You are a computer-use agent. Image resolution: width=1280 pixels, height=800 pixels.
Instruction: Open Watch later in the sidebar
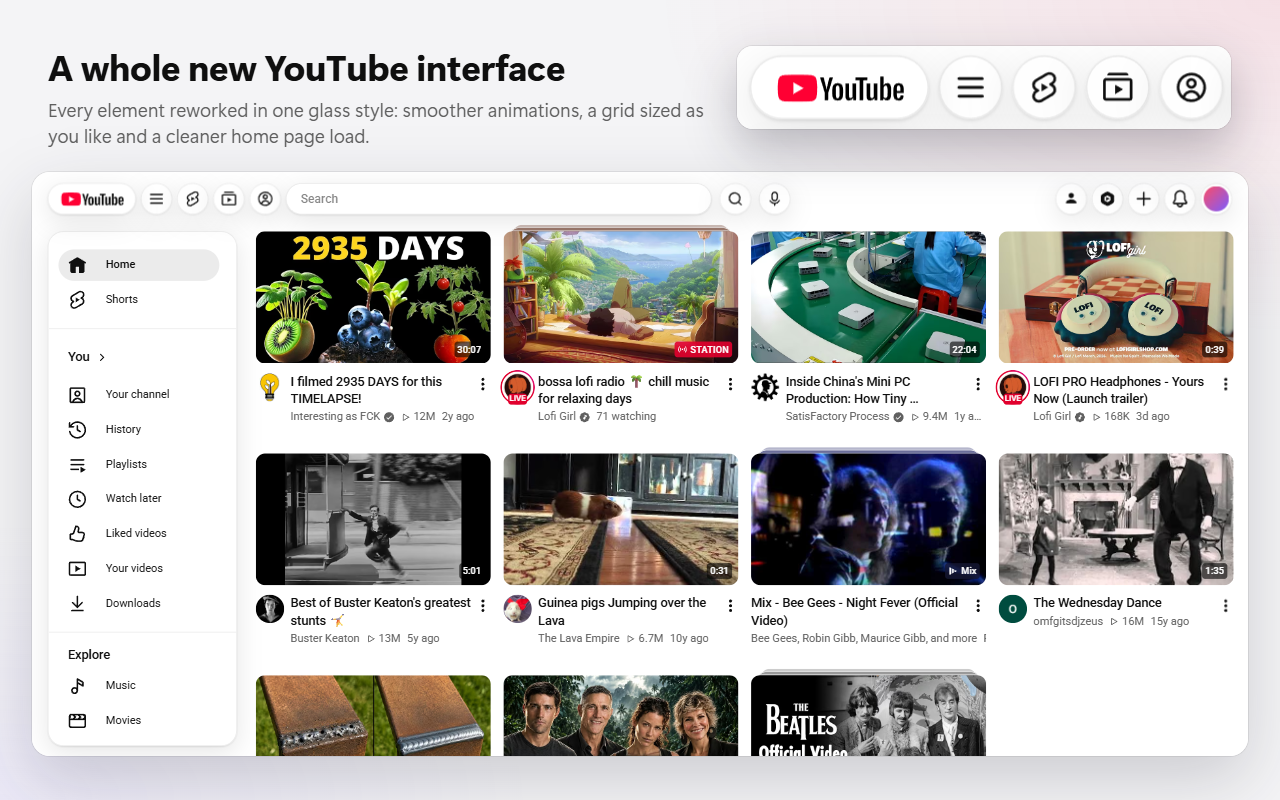click(139, 498)
